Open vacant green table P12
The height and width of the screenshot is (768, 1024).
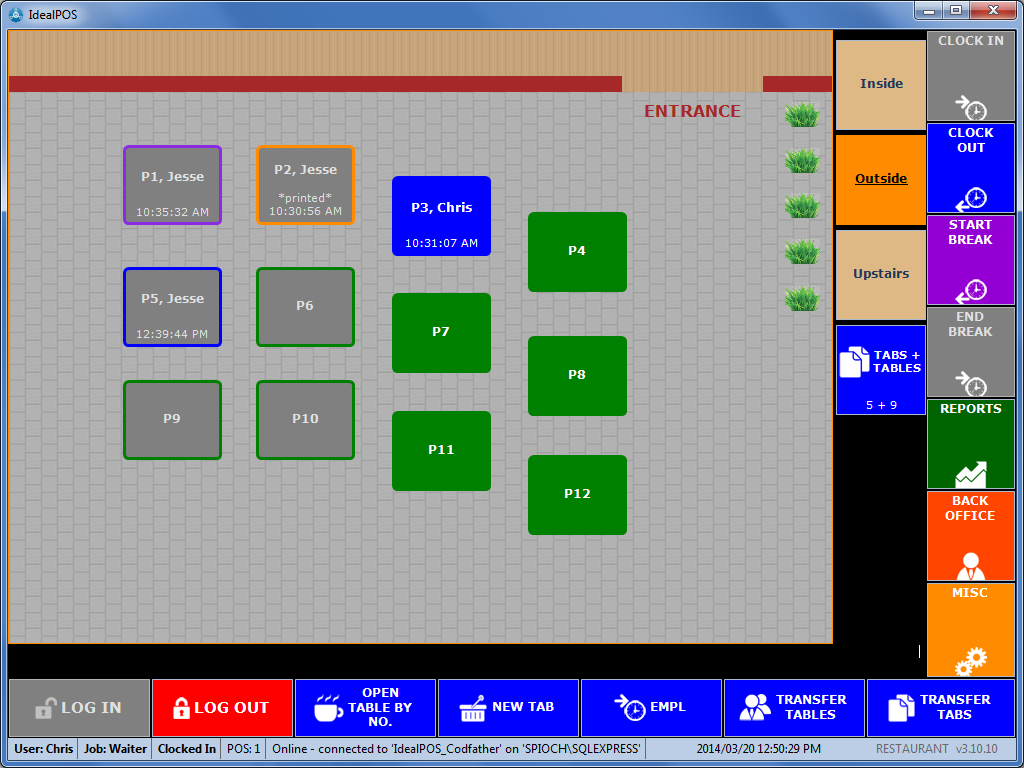tap(577, 495)
